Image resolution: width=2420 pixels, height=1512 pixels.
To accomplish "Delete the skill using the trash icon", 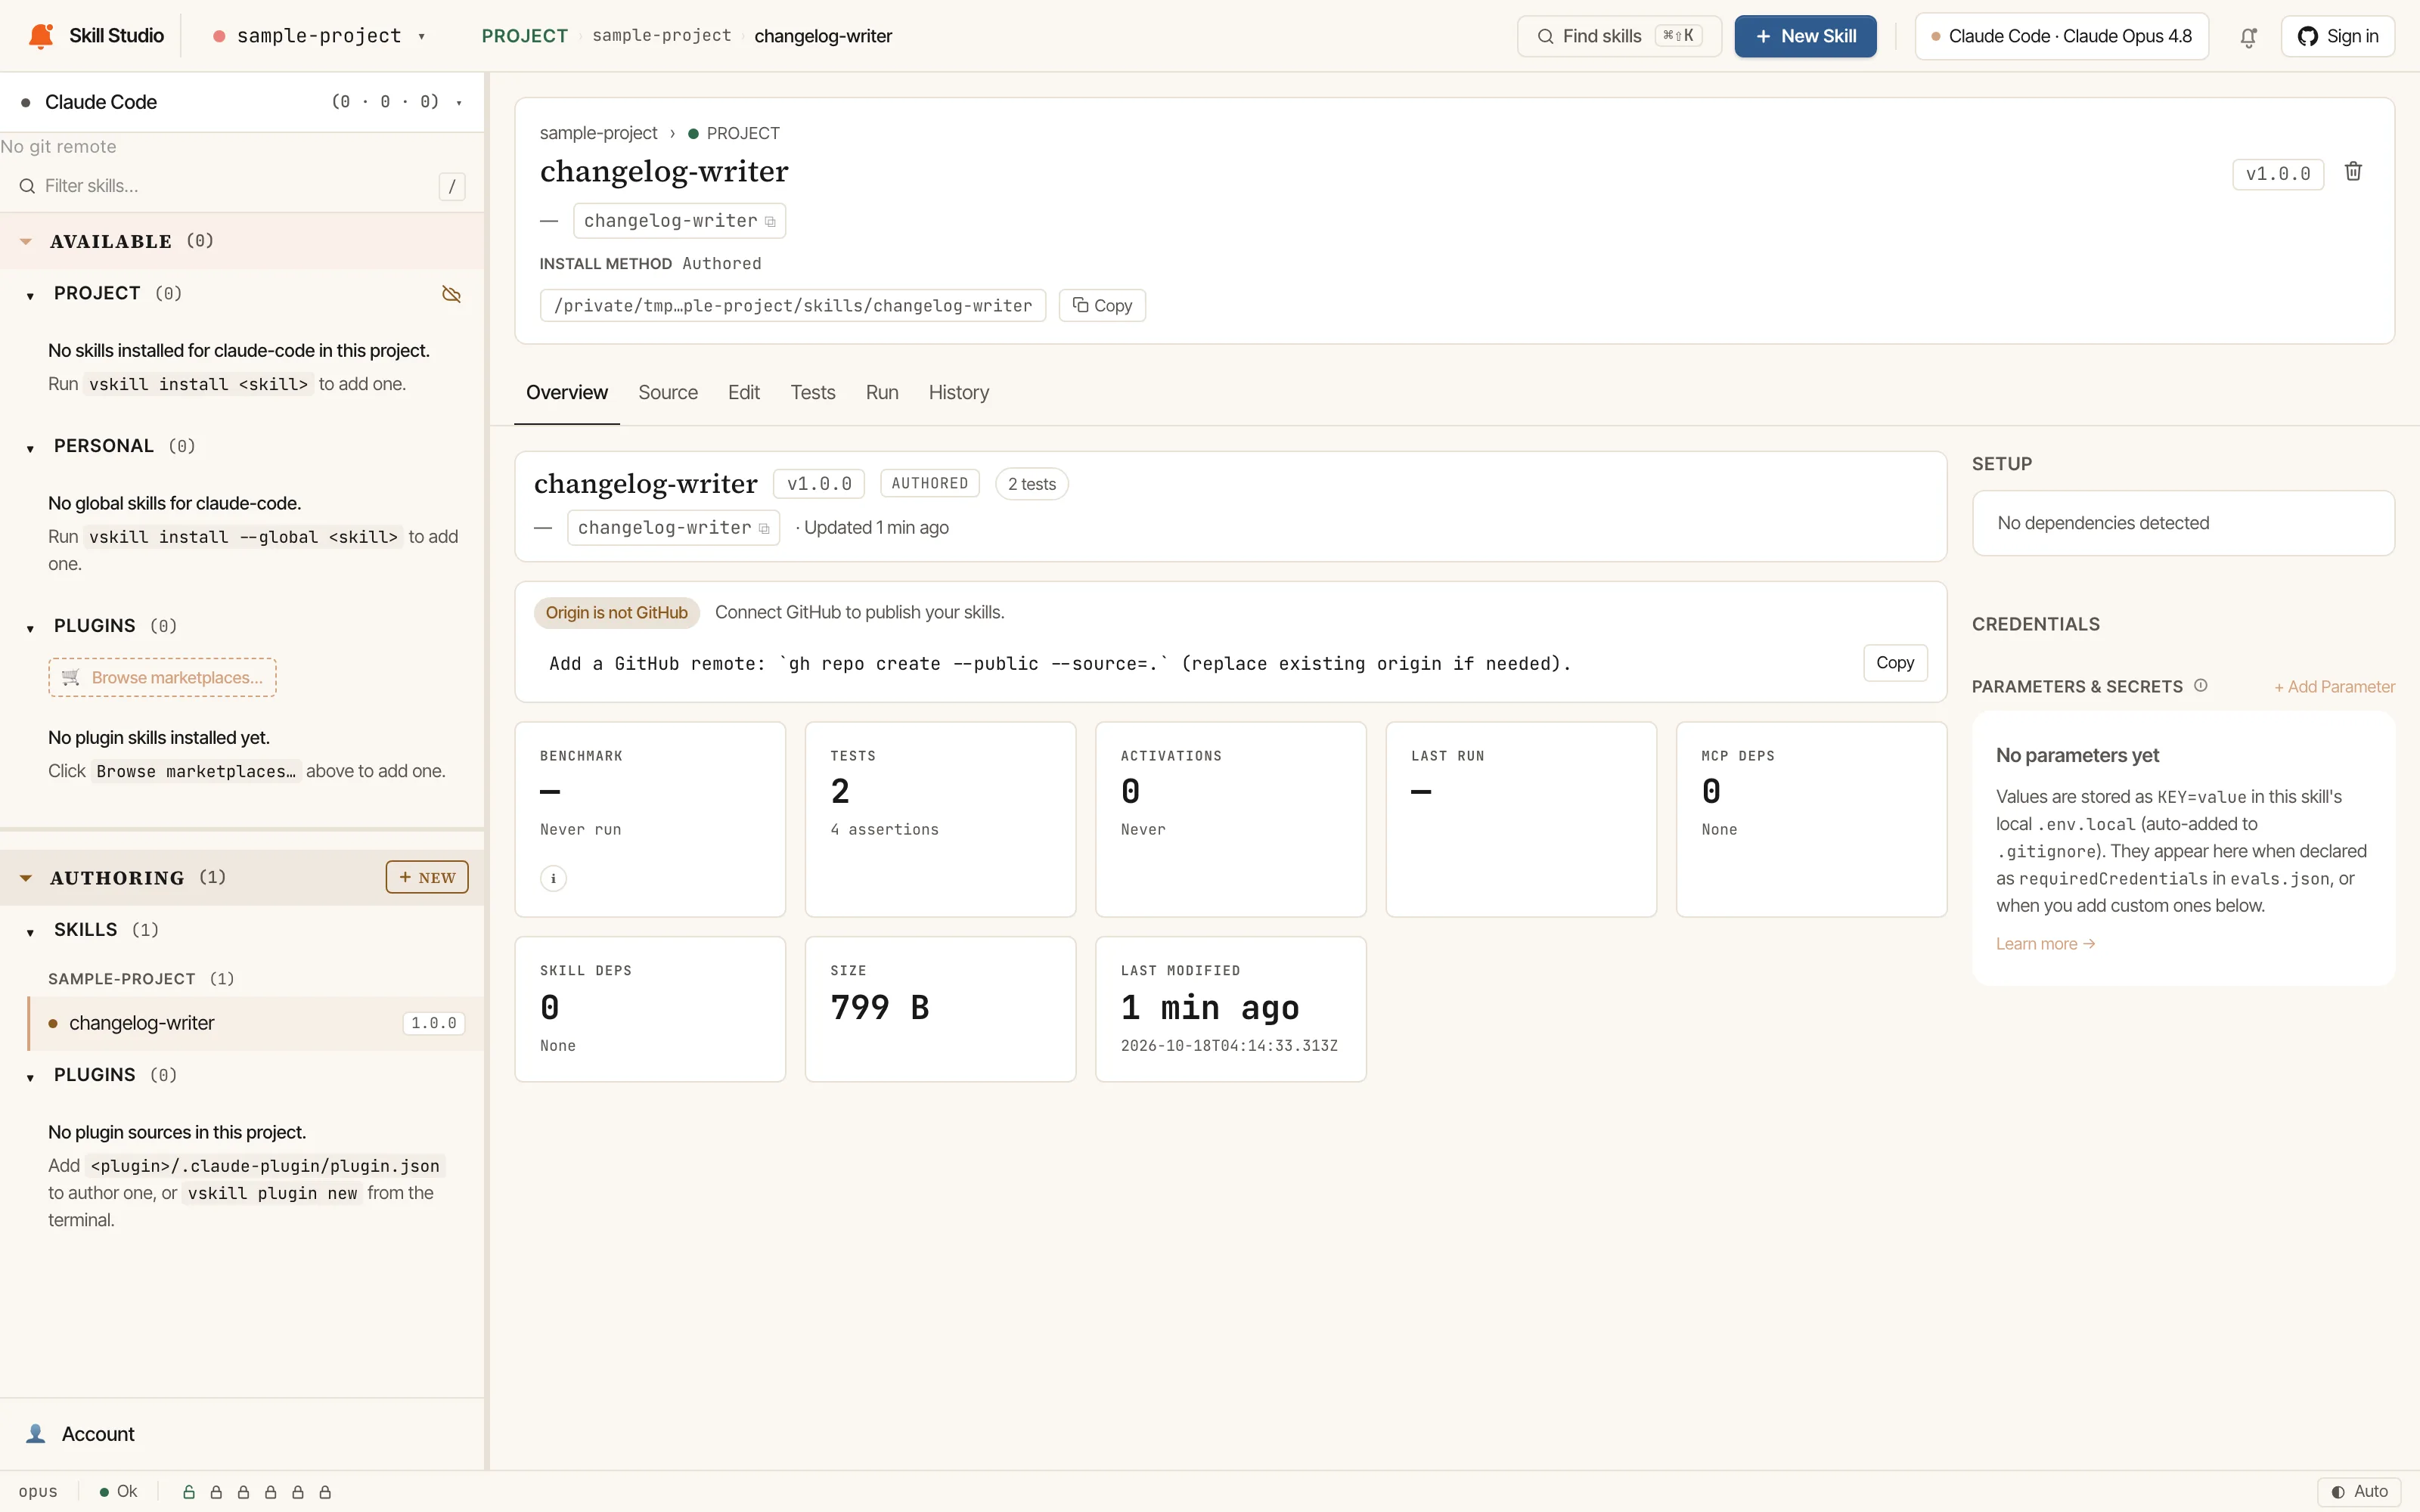I will tap(2353, 172).
